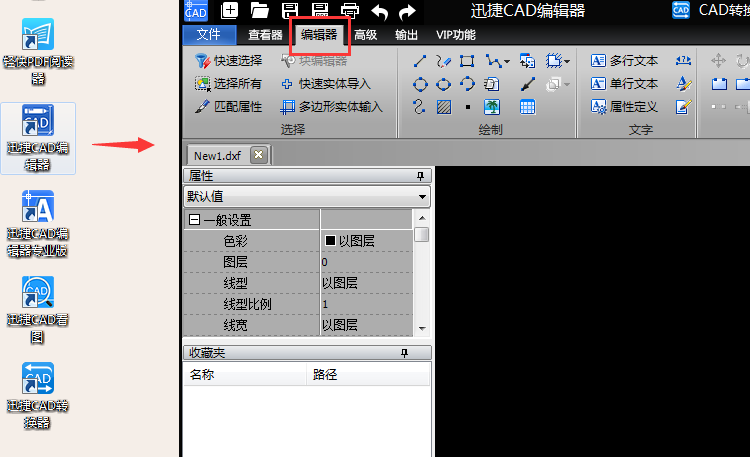
Task: Click 多行文本 button
Action: pyautogui.click(x=624, y=61)
